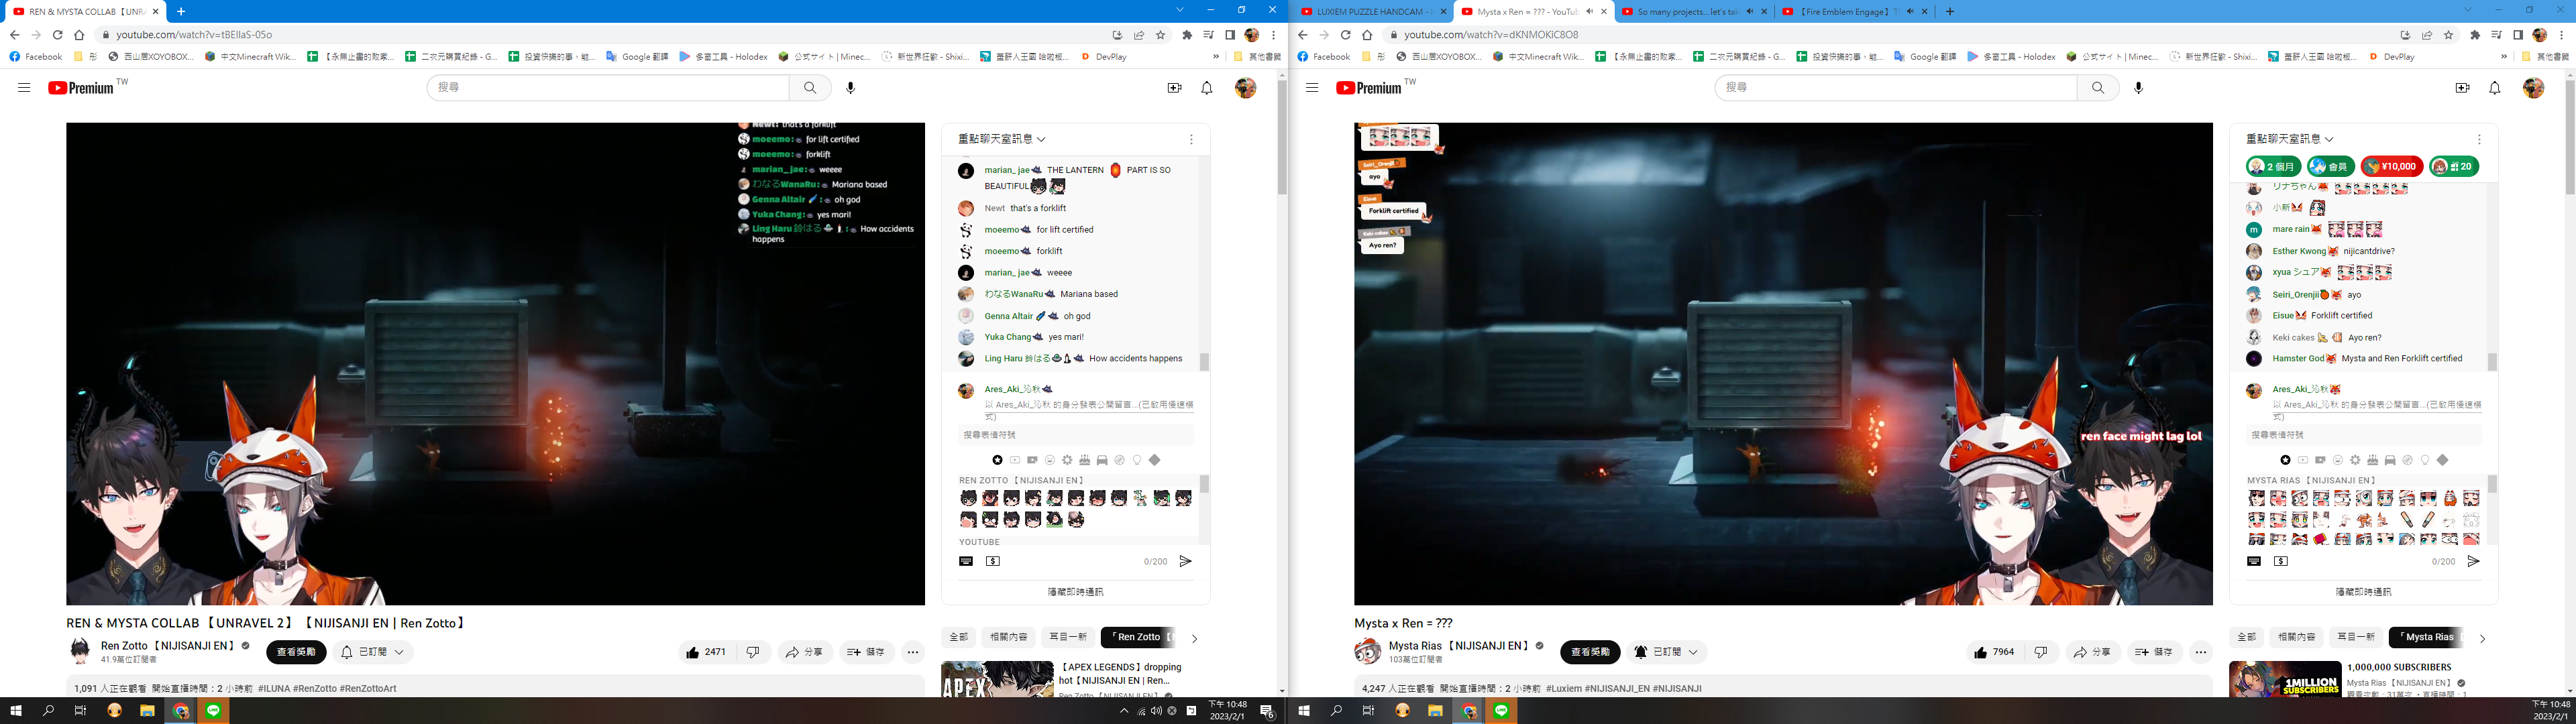Screen dimensions: 2576x724
Task: Like the Mysta Rias video with 7964 likes
Action: [x=1995, y=652]
